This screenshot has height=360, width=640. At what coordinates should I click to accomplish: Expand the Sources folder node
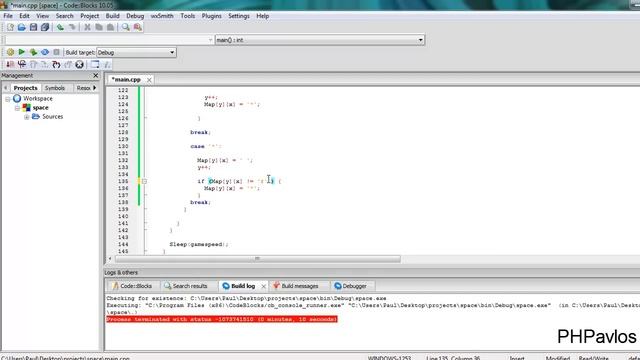pos(27,117)
